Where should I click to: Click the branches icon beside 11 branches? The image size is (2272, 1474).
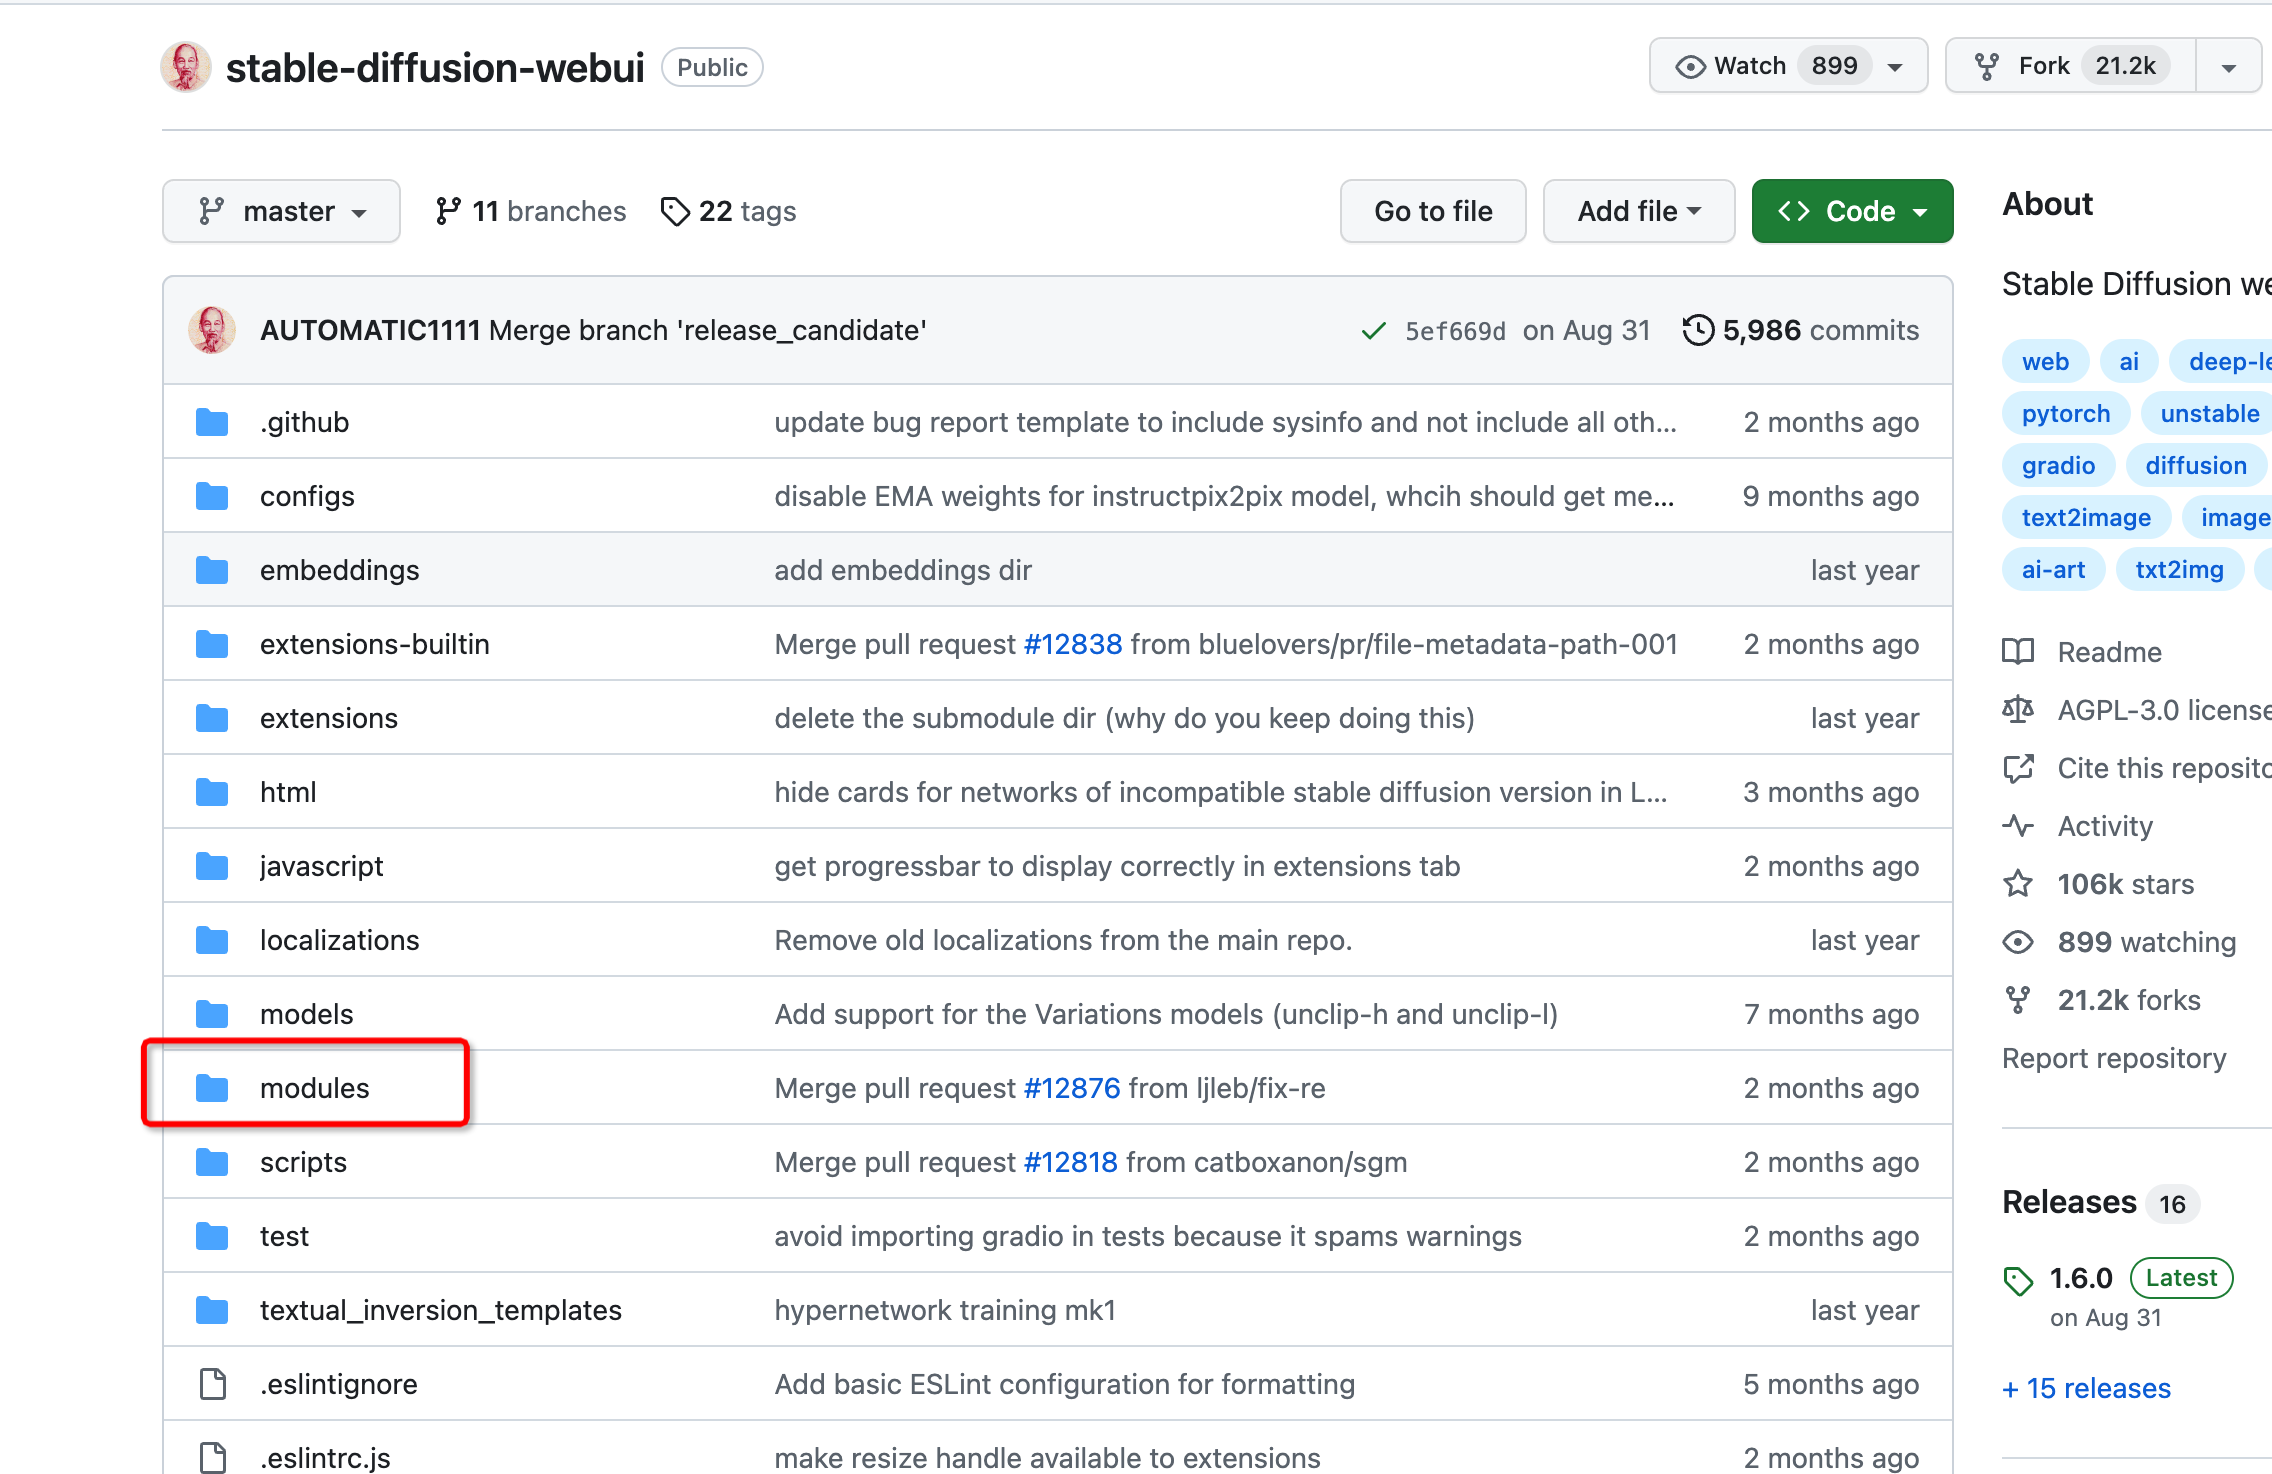coord(448,211)
